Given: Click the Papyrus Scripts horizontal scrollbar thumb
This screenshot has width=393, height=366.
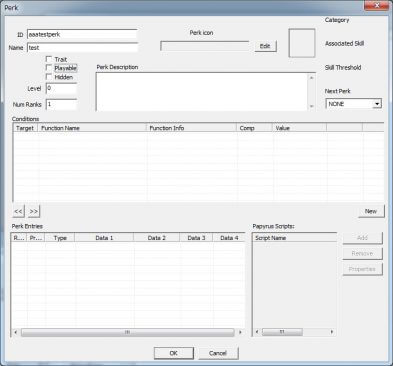Looking at the screenshot, I should click(x=282, y=332).
